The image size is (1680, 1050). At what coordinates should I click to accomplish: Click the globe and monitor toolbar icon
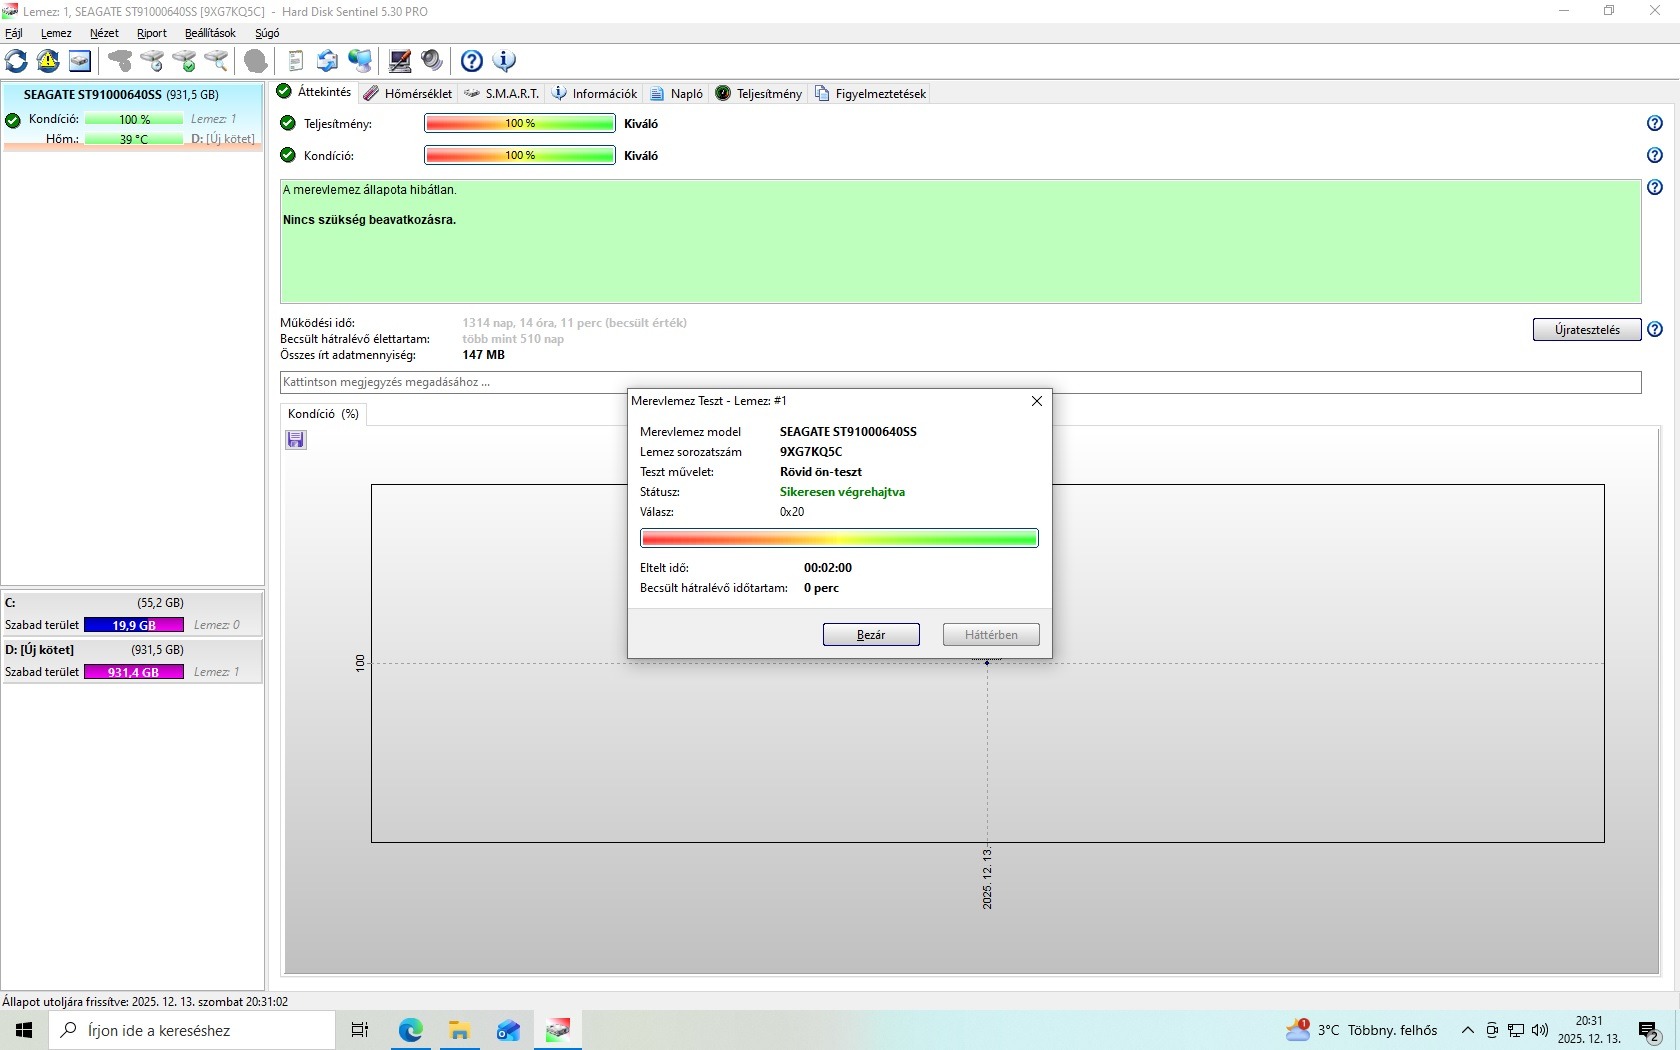[360, 61]
